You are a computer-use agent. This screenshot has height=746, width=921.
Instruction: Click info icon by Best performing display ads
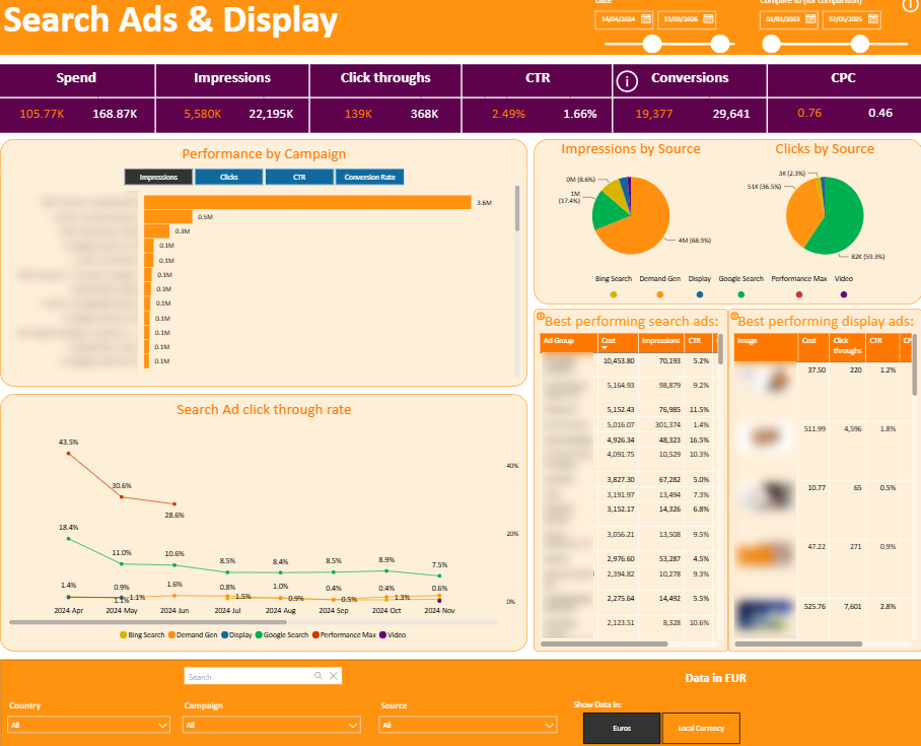(x=734, y=316)
